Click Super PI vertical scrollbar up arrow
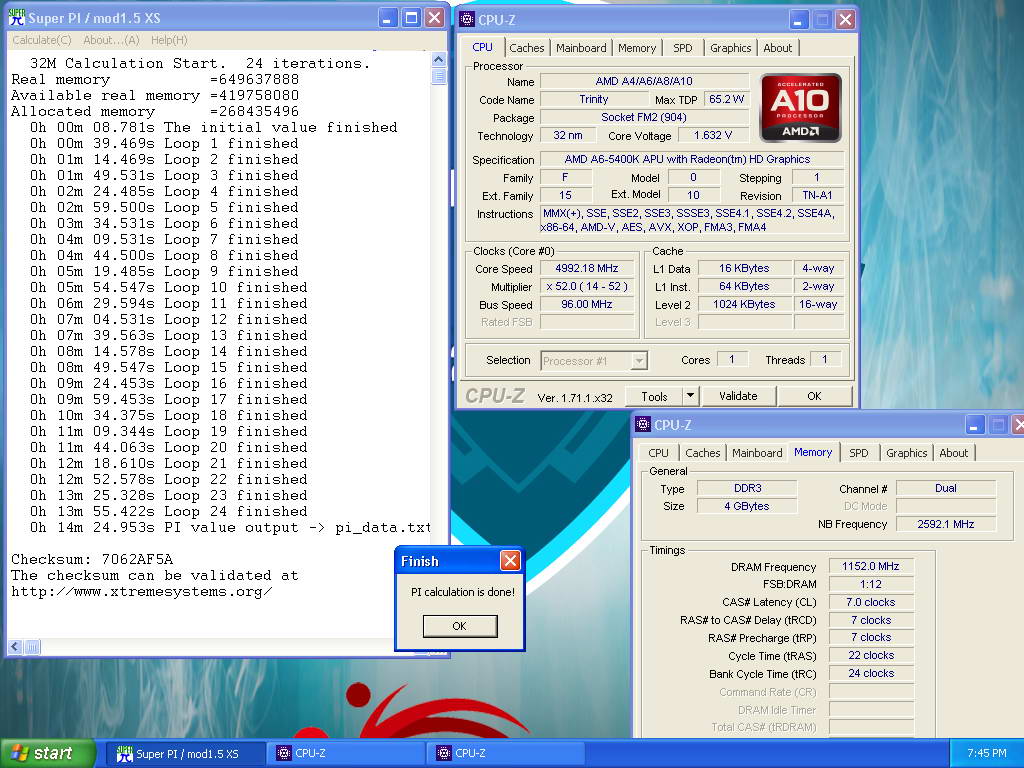Viewport: 1024px width, 768px height. (438, 59)
